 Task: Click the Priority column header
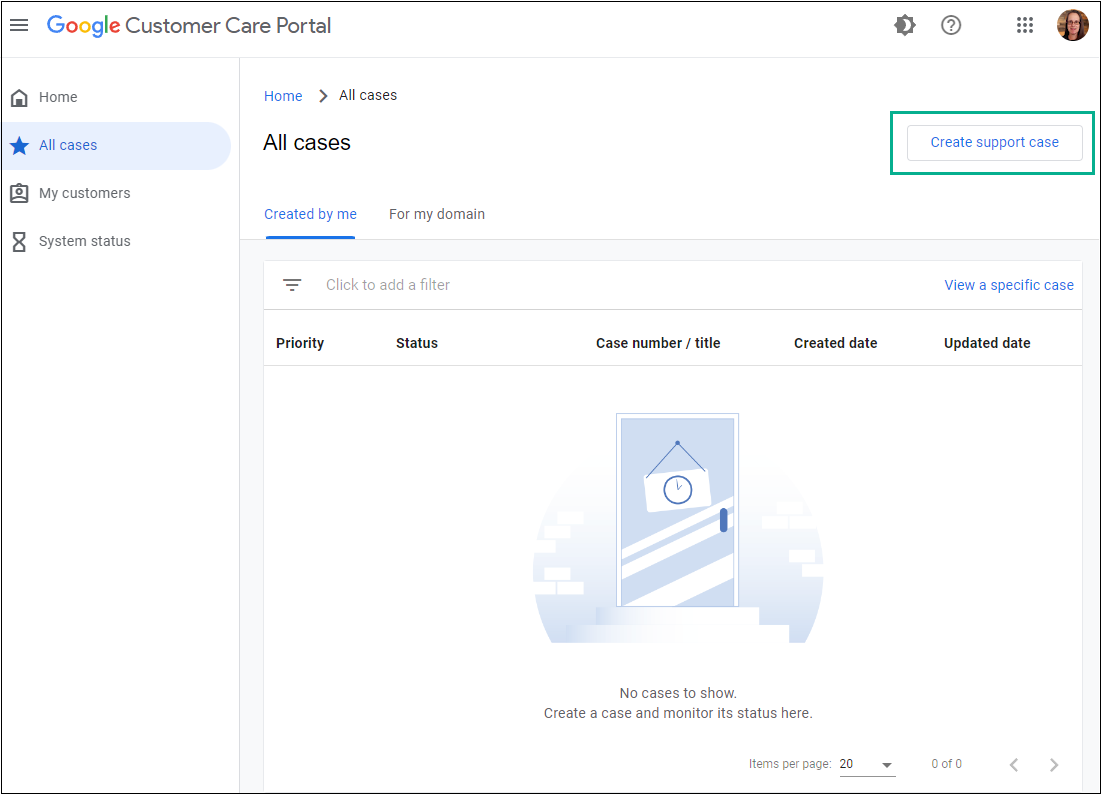click(x=300, y=343)
